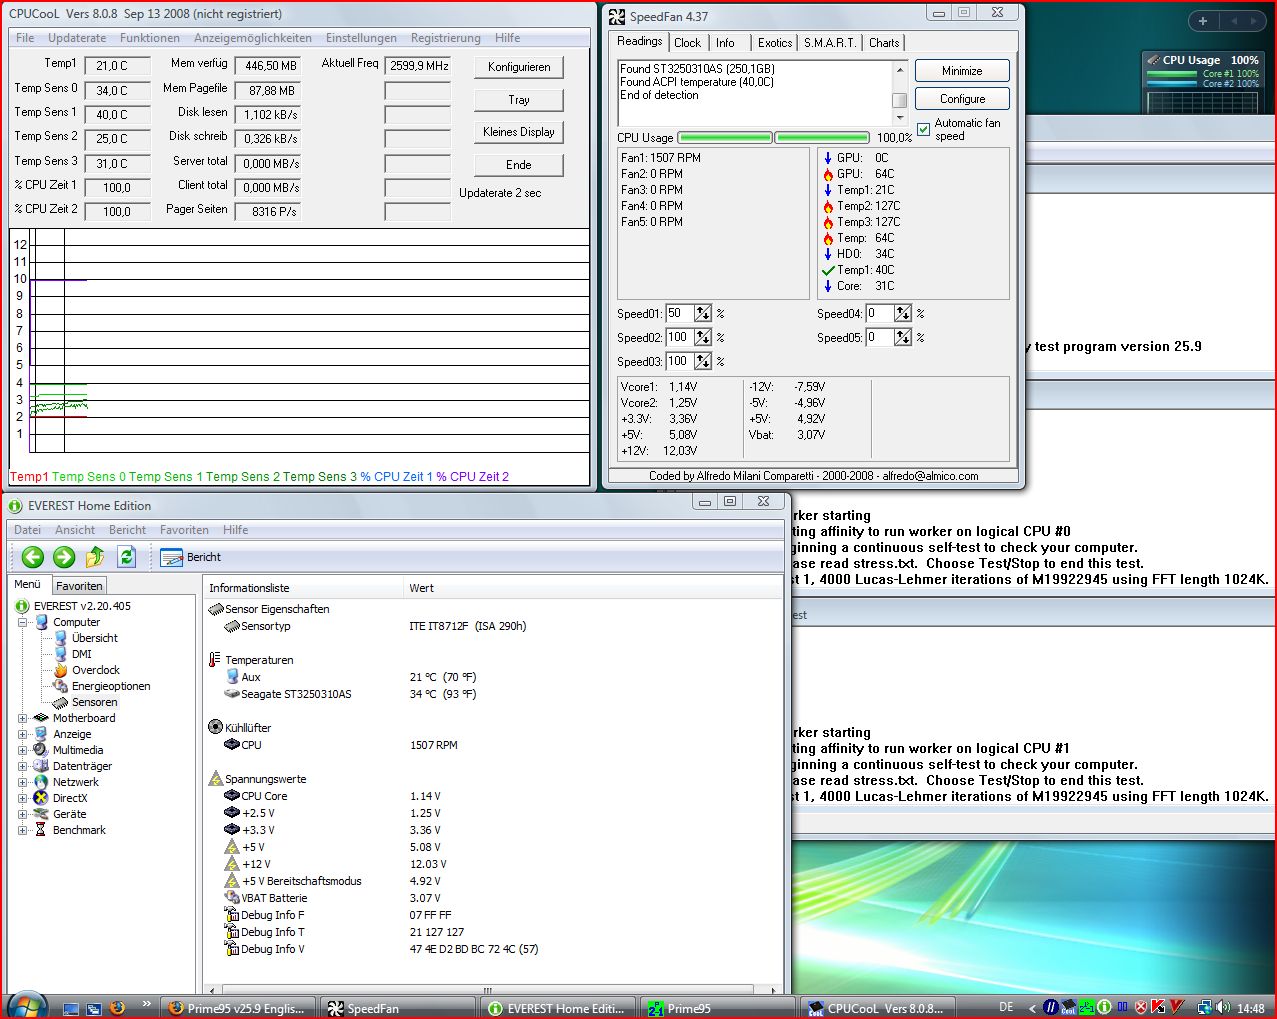Image resolution: width=1277 pixels, height=1019 pixels.
Task: Open Firefox from the quick launch bar
Action: coord(117,1007)
